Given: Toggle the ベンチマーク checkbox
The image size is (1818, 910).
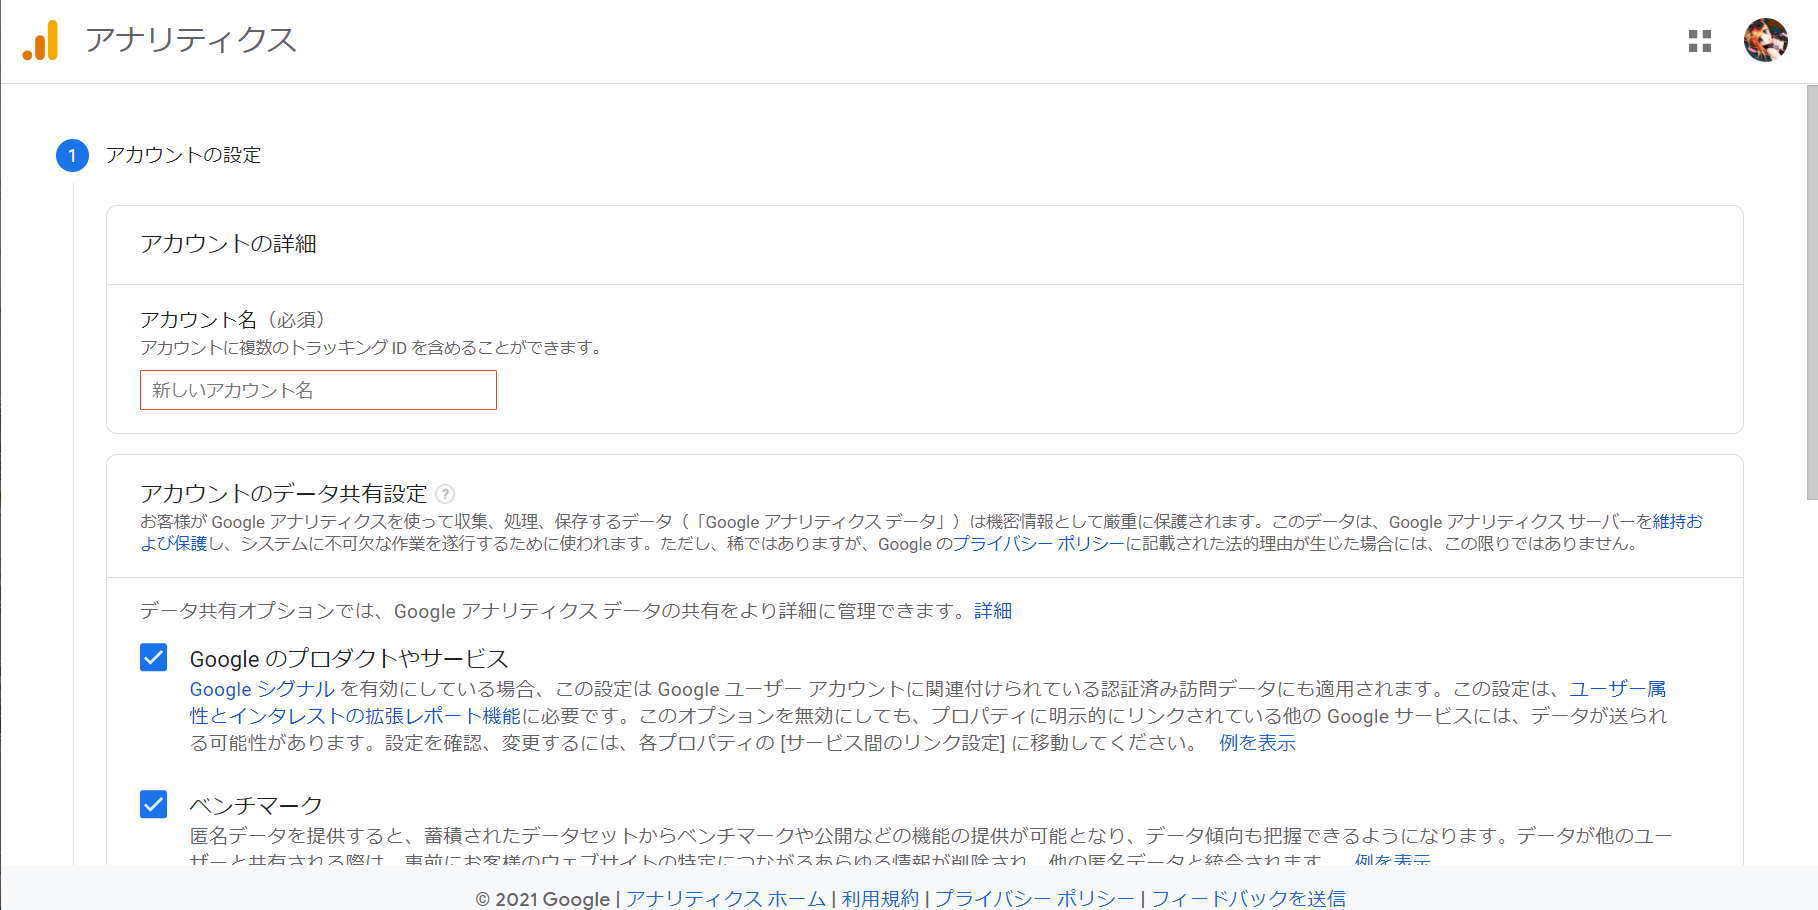Looking at the screenshot, I should pos(154,804).
